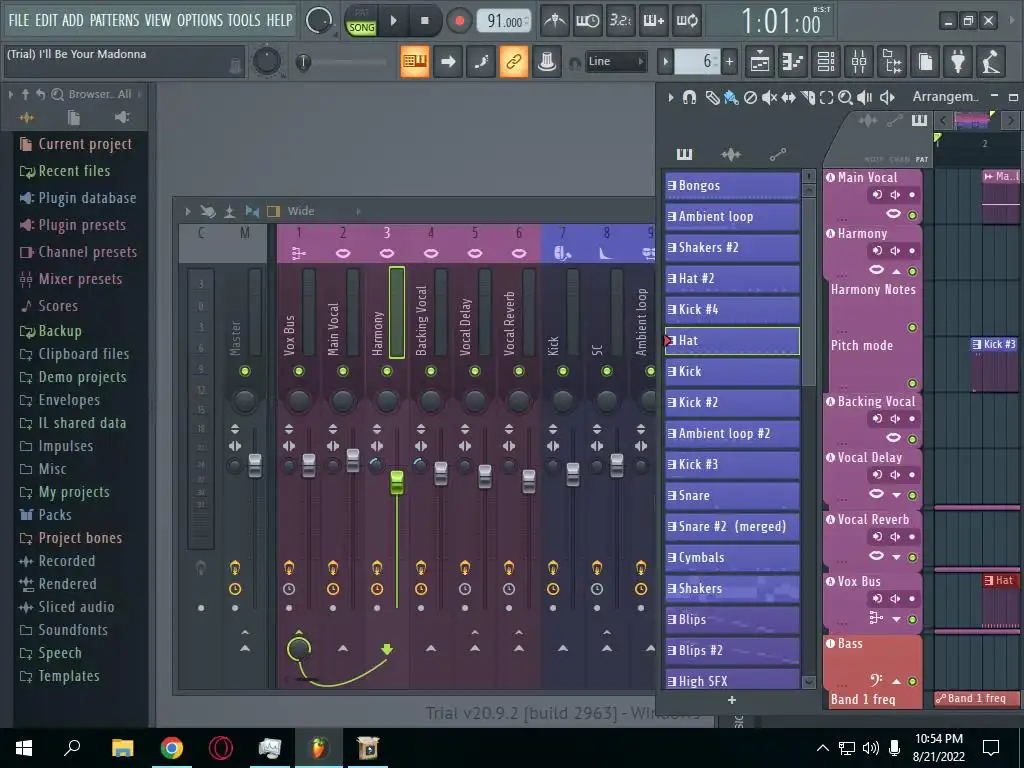Select the playlist Delete tool
Screen dimensions: 1024x768
750,97
